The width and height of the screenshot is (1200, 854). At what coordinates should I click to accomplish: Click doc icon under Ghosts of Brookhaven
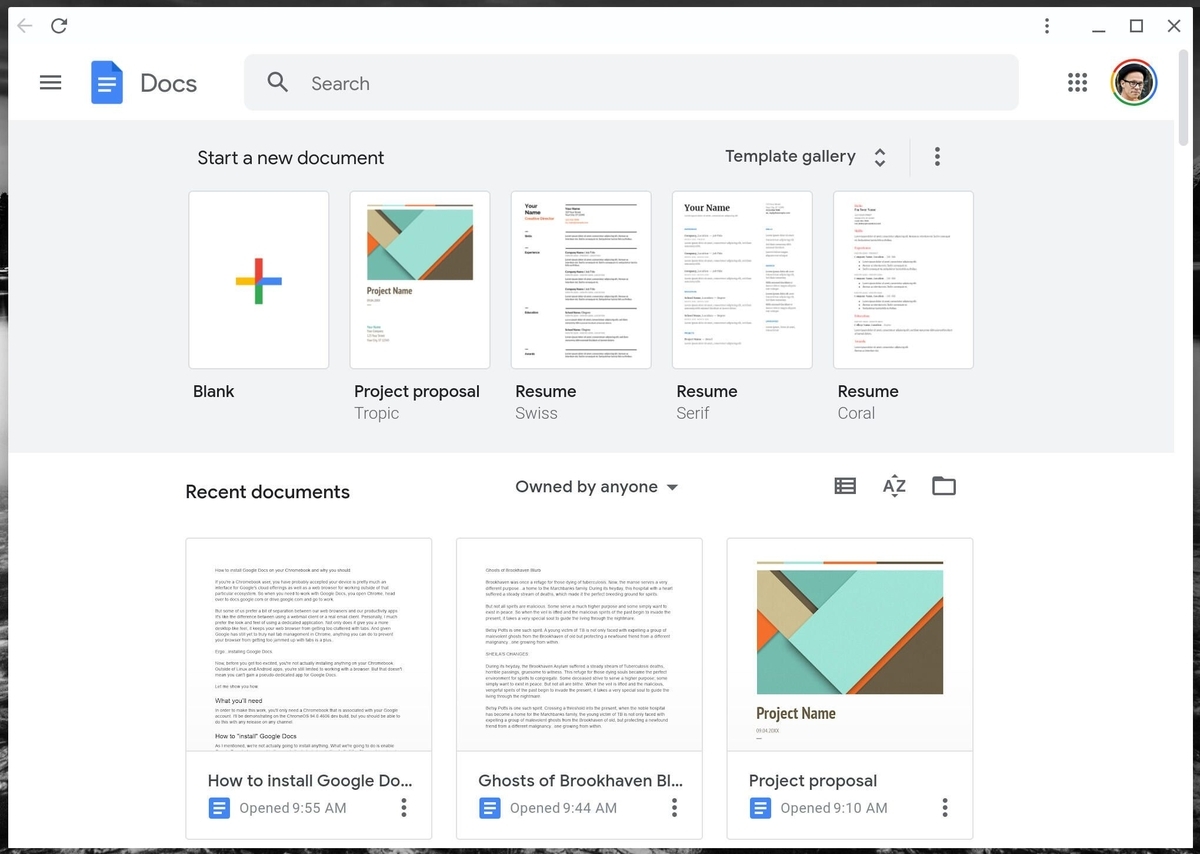click(x=489, y=808)
